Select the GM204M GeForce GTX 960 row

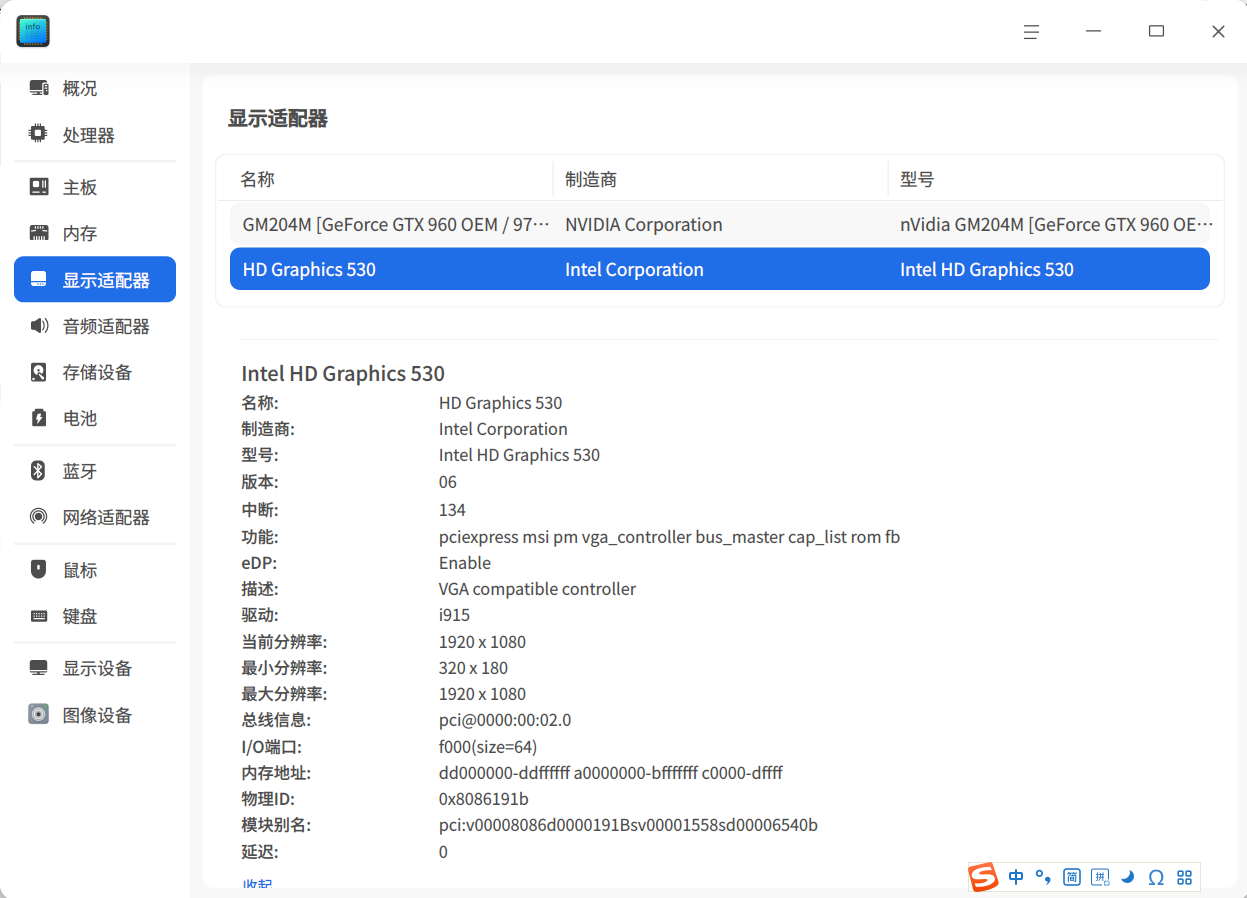[x=720, y=224]
